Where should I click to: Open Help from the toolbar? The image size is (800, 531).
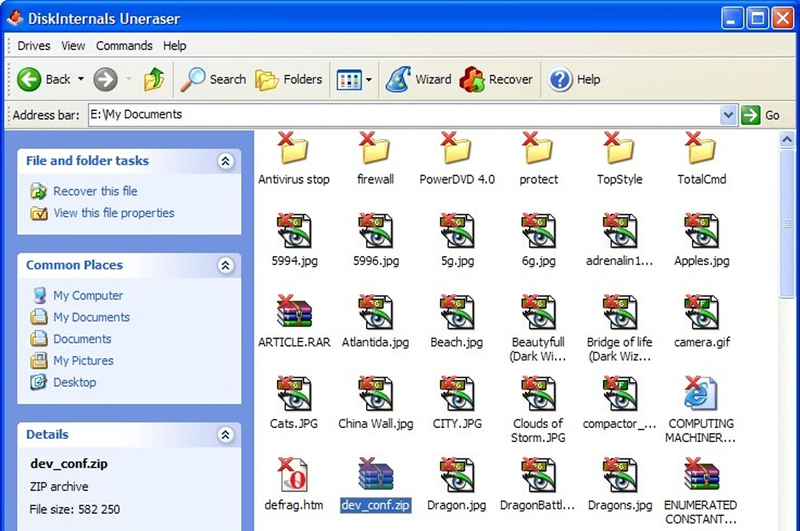561,79
